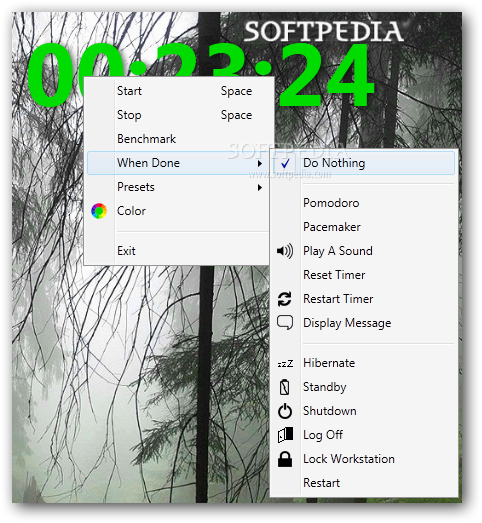Choose Restart Timer when done
The width and height of the screenshot is (482, 523).
tap(364, 299)
